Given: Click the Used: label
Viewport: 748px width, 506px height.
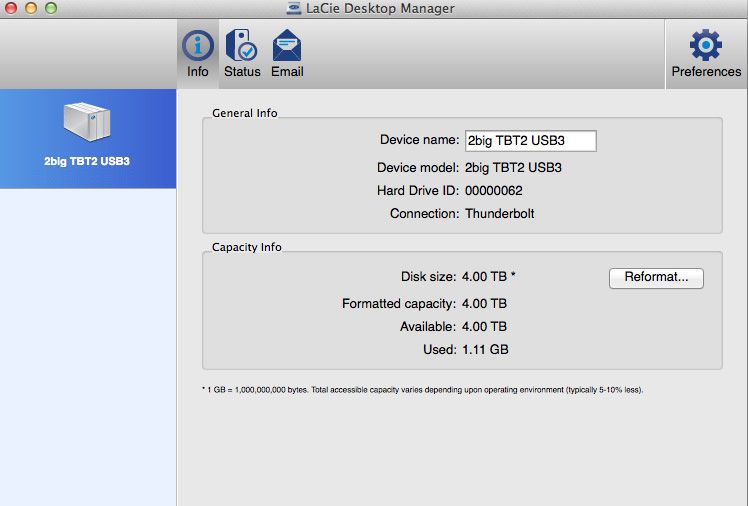Looking at the screenshot, I should tap(440, 350).
